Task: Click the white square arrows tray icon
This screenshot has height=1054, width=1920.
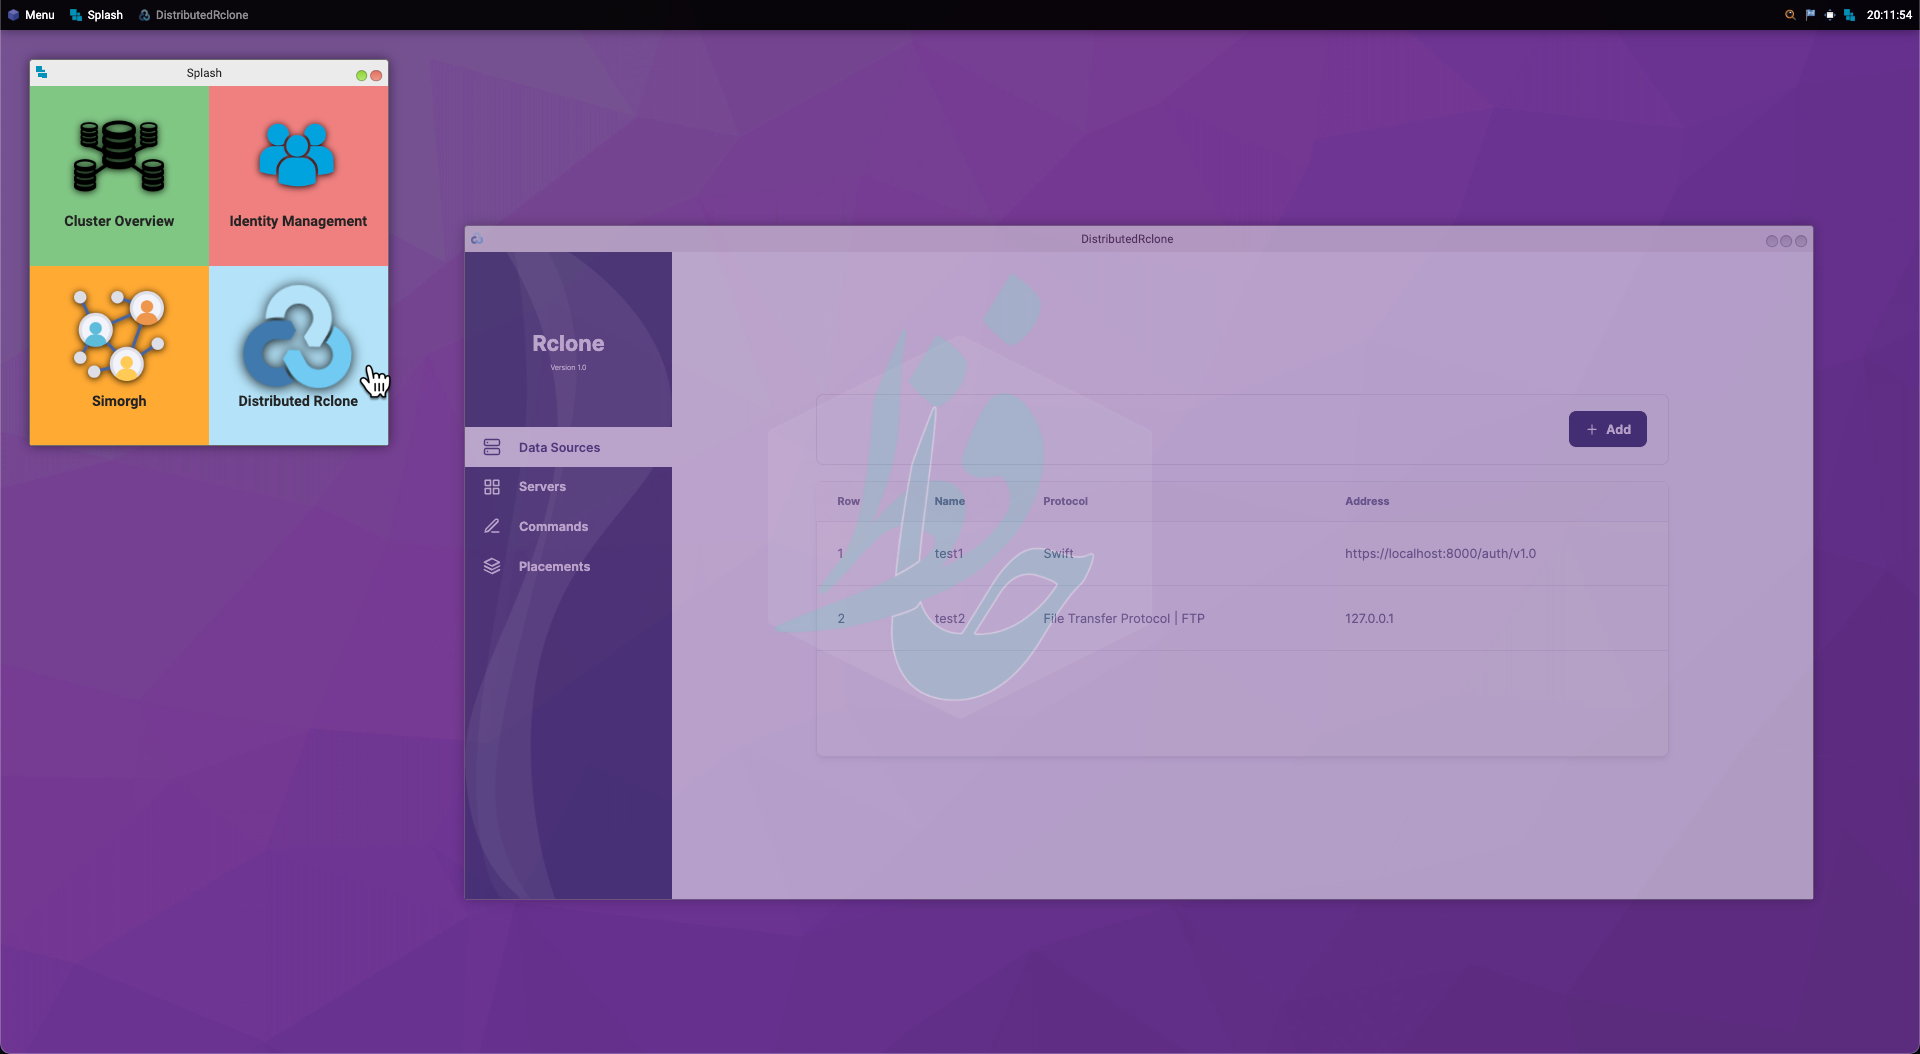Action: [1830, 15]
